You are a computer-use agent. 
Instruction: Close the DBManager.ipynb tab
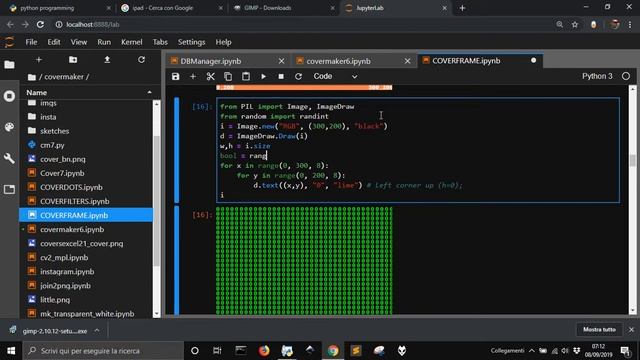tap(281, 61)
